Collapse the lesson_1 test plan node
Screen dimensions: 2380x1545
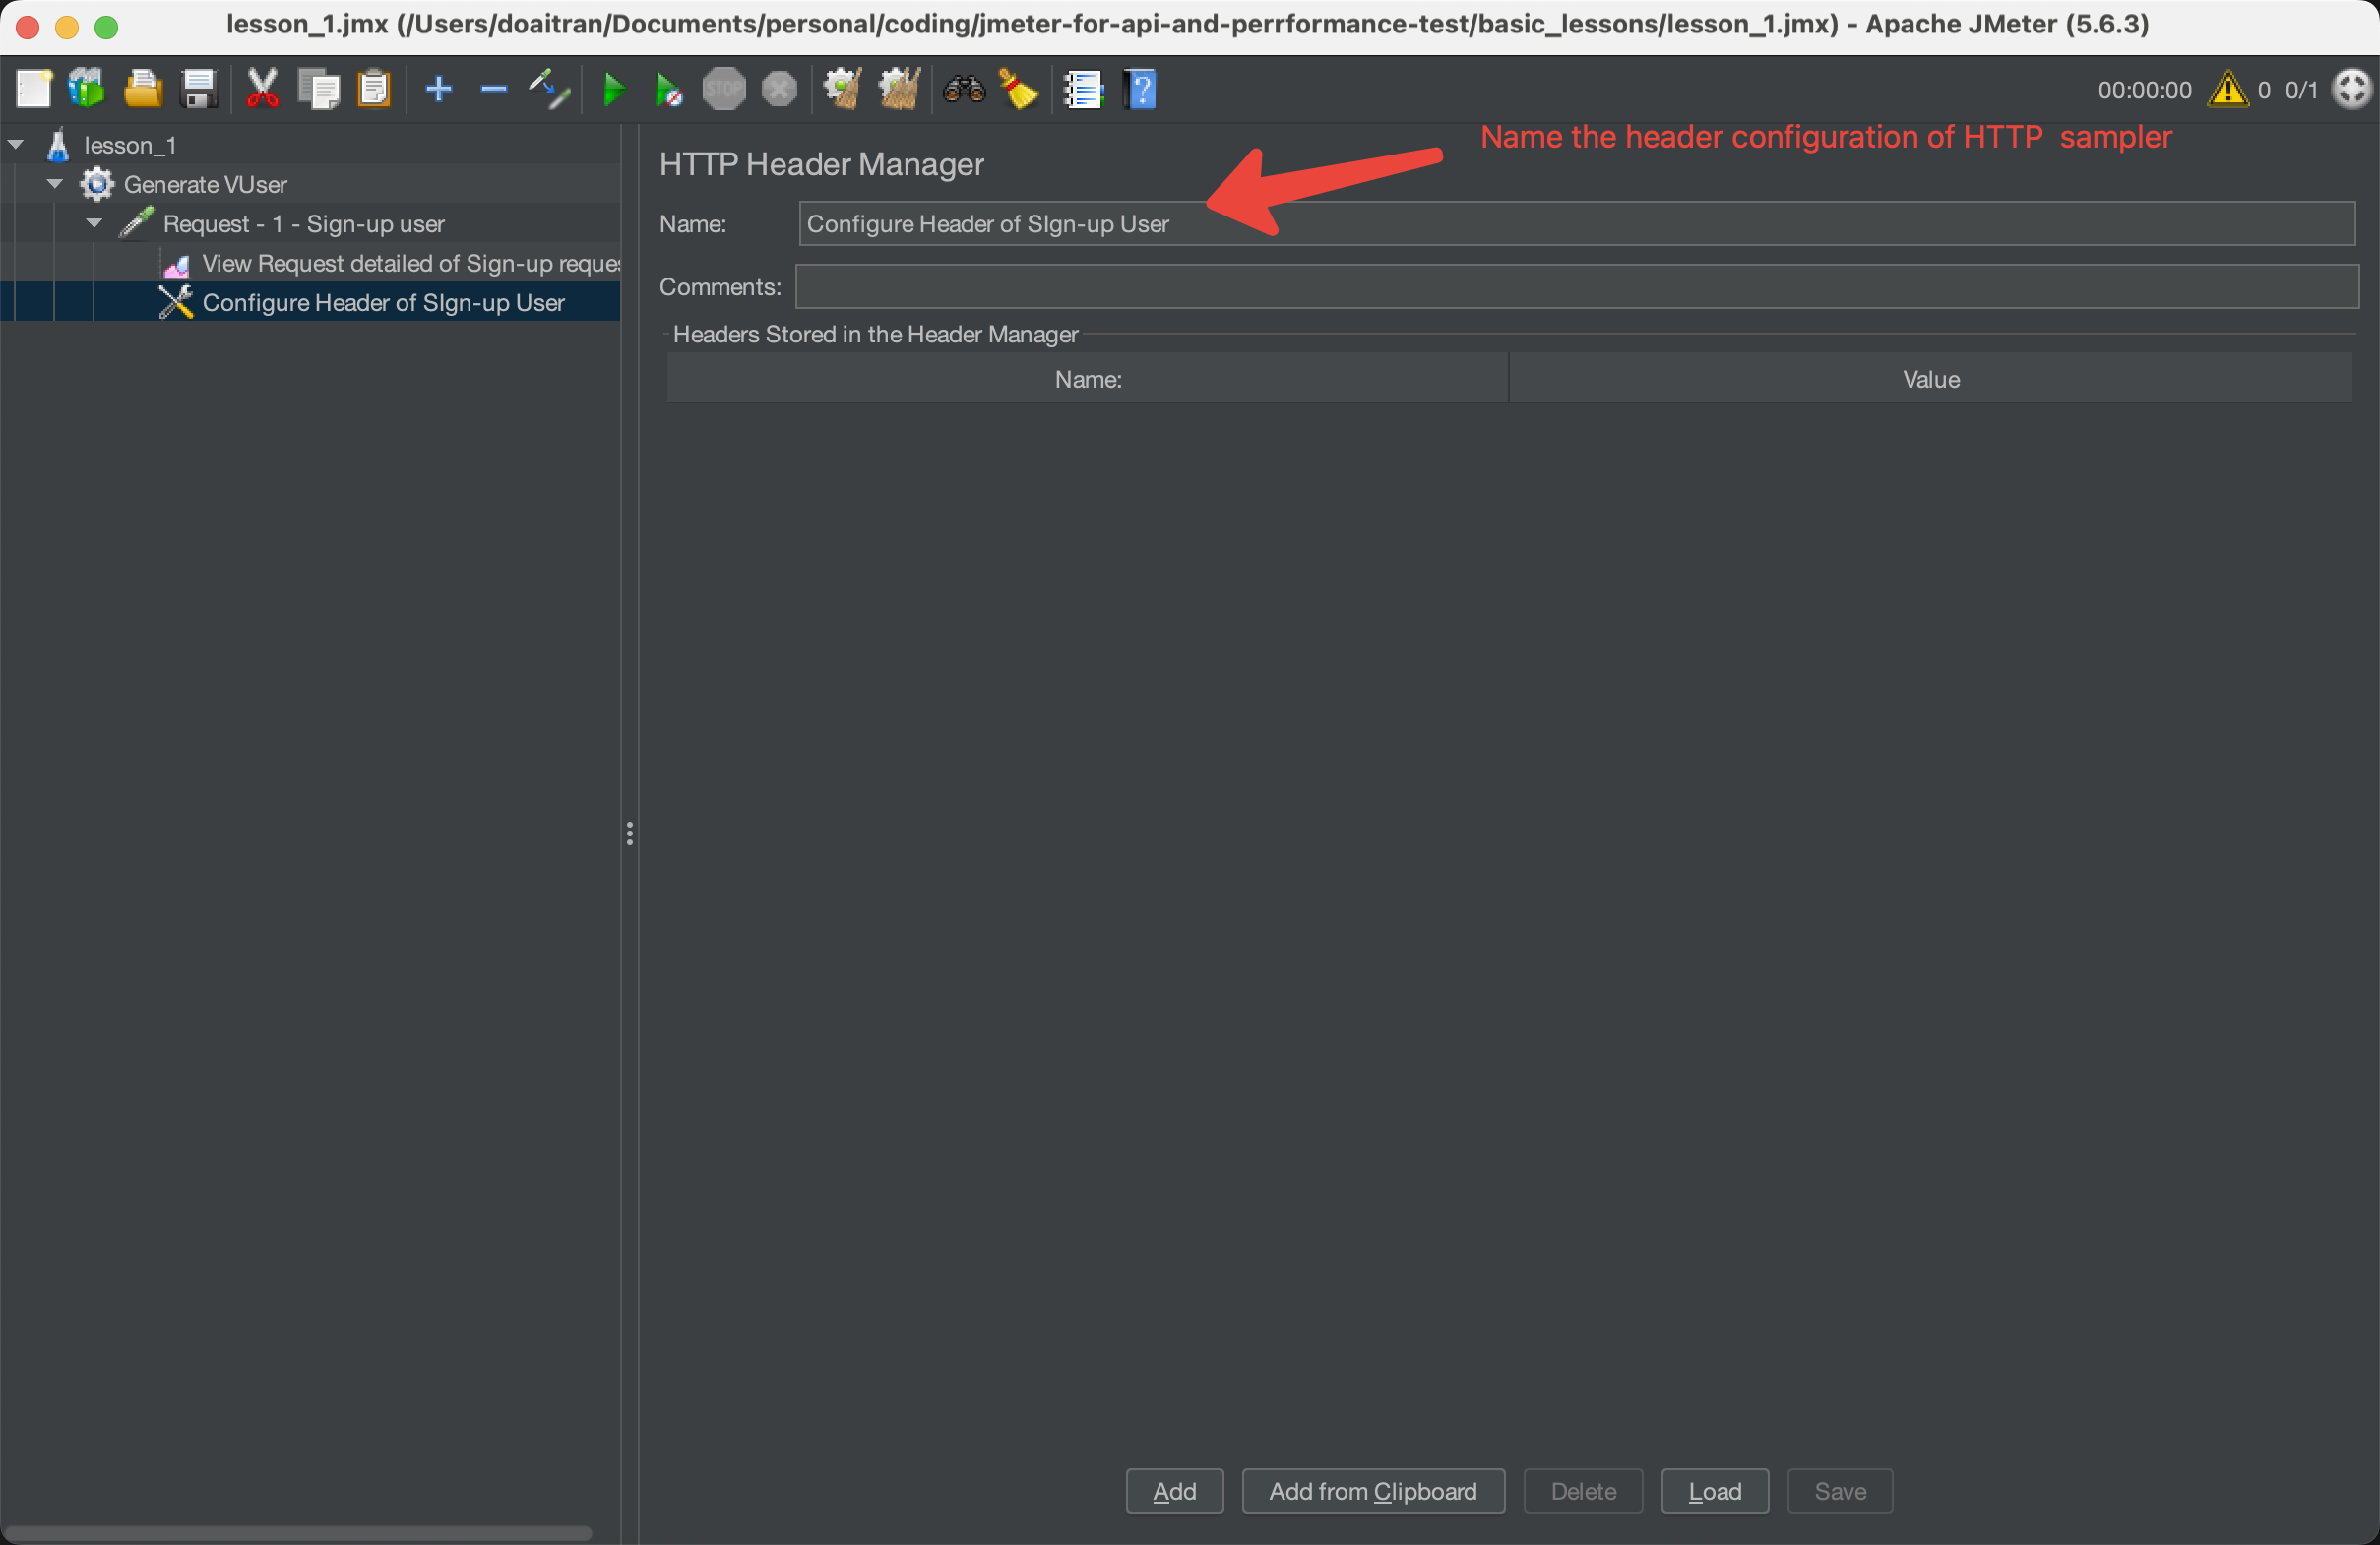coord(16,145)
